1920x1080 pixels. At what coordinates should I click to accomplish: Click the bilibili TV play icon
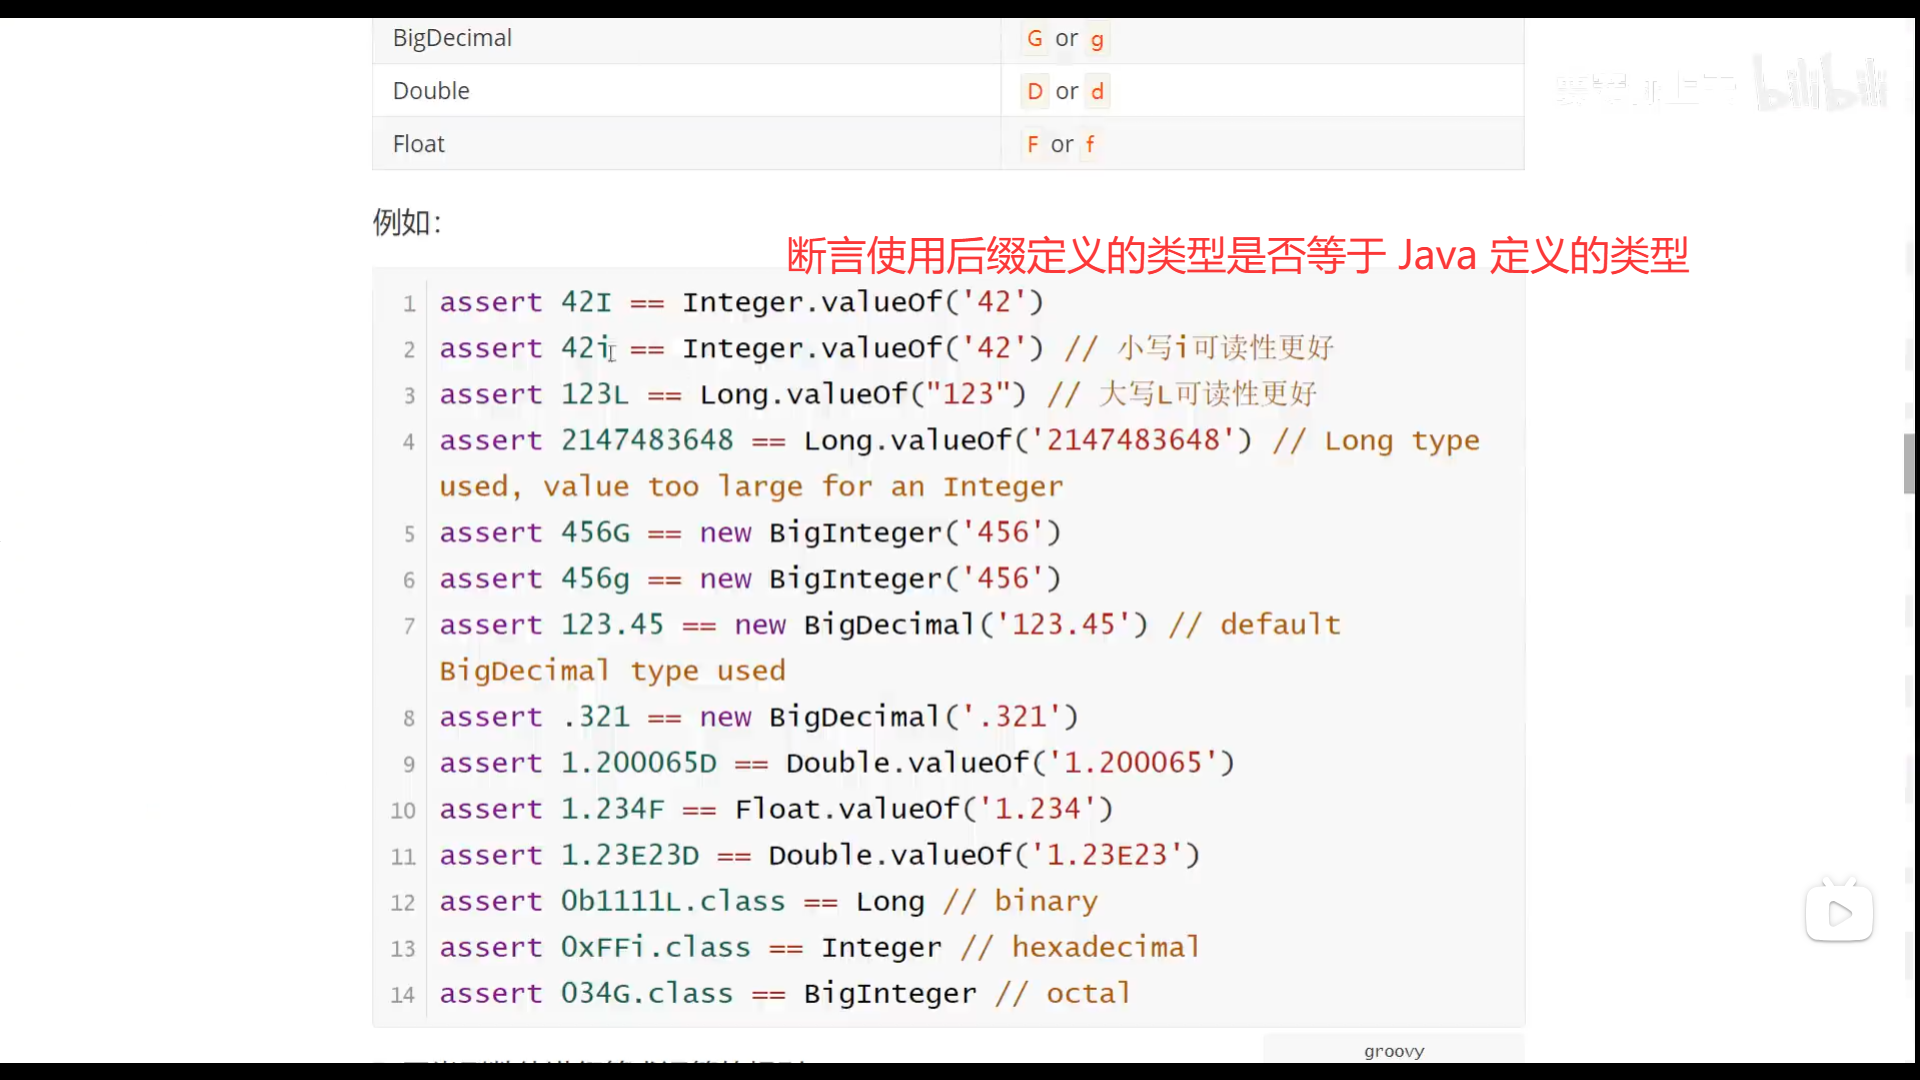(1838, 912)
